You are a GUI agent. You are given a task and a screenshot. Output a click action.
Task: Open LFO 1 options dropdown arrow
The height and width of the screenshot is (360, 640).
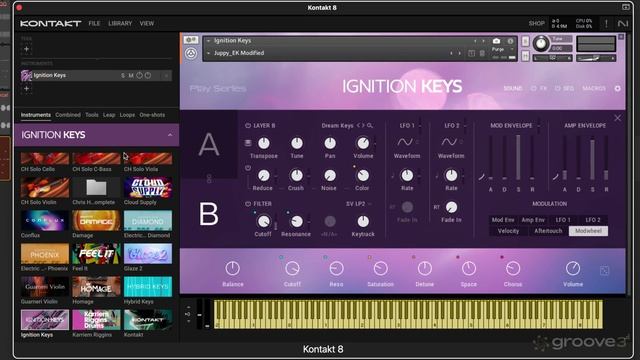(x=420, y=126)
